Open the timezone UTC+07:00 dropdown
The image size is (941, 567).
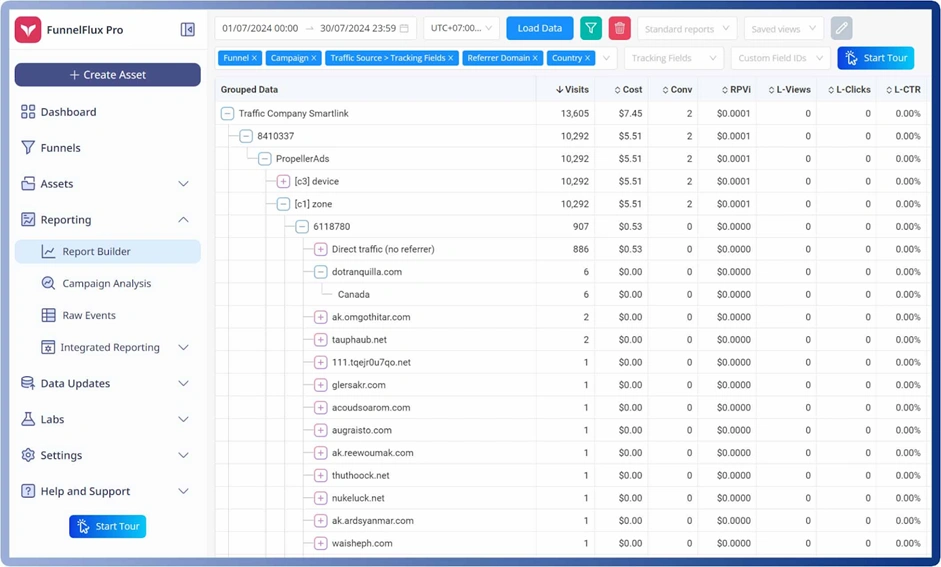[461, 28]
